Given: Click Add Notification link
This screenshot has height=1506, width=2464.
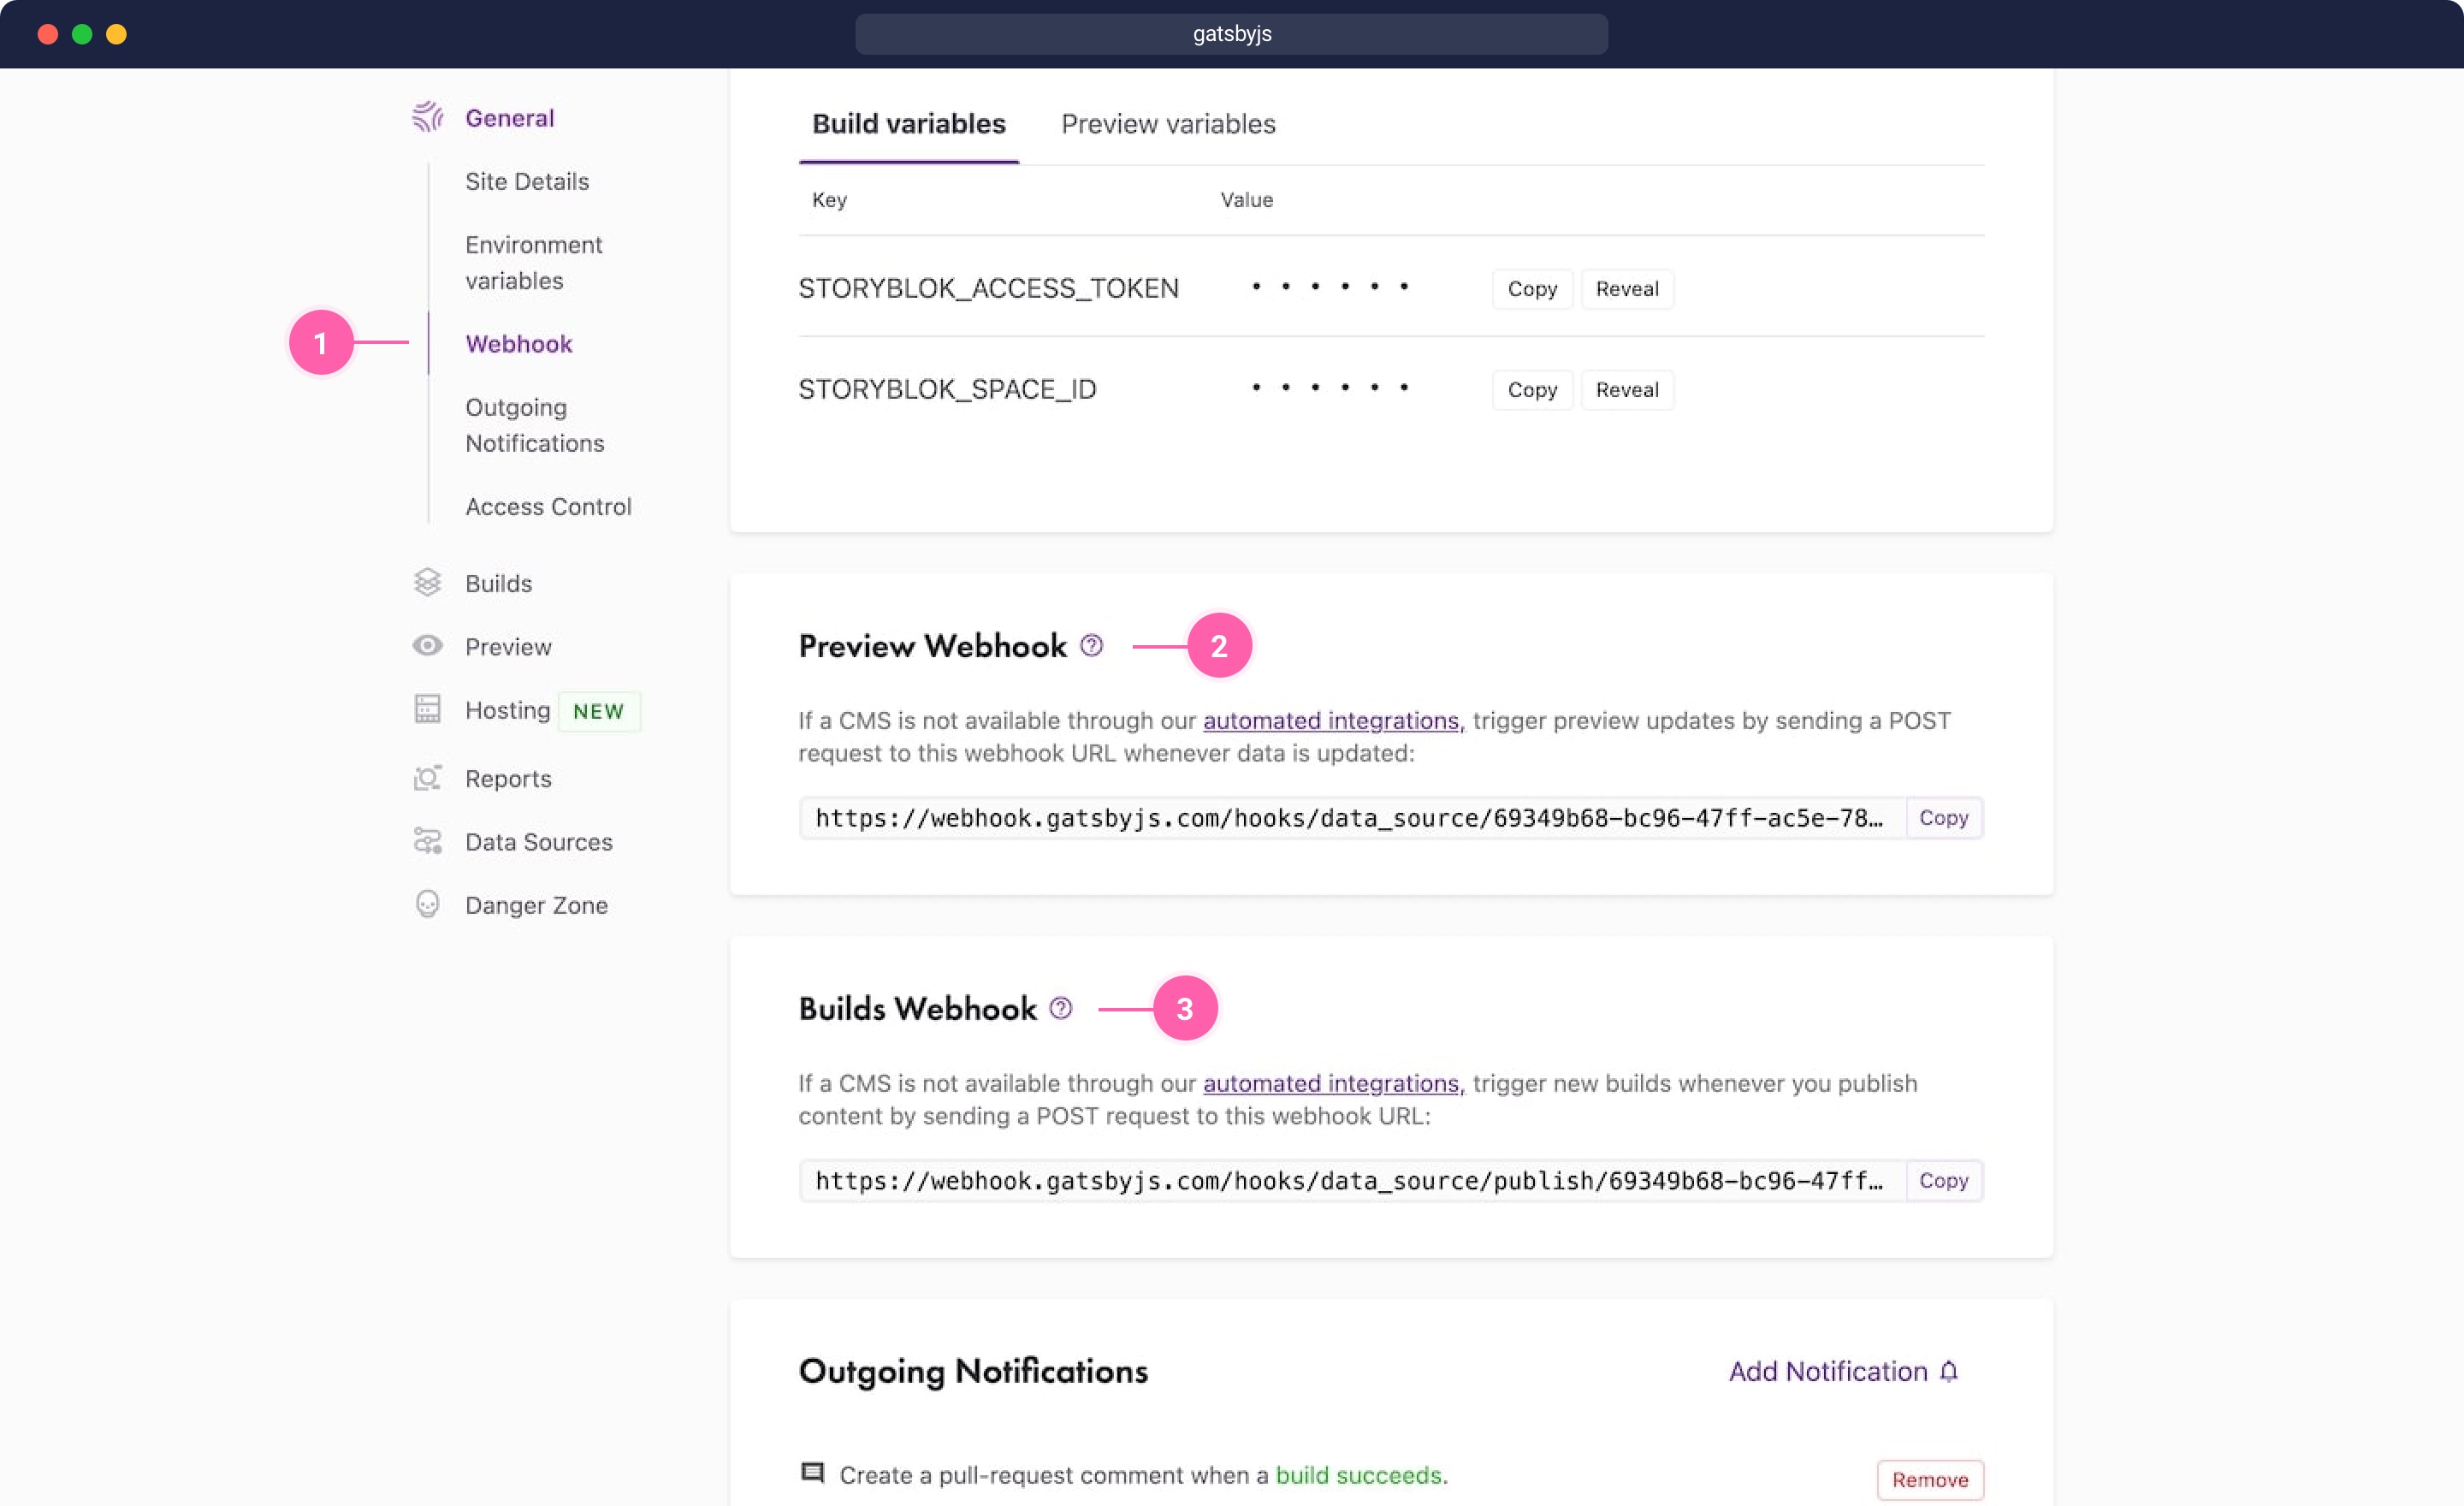Looking at the screenshot, I should click(x=1843, y=1371).
